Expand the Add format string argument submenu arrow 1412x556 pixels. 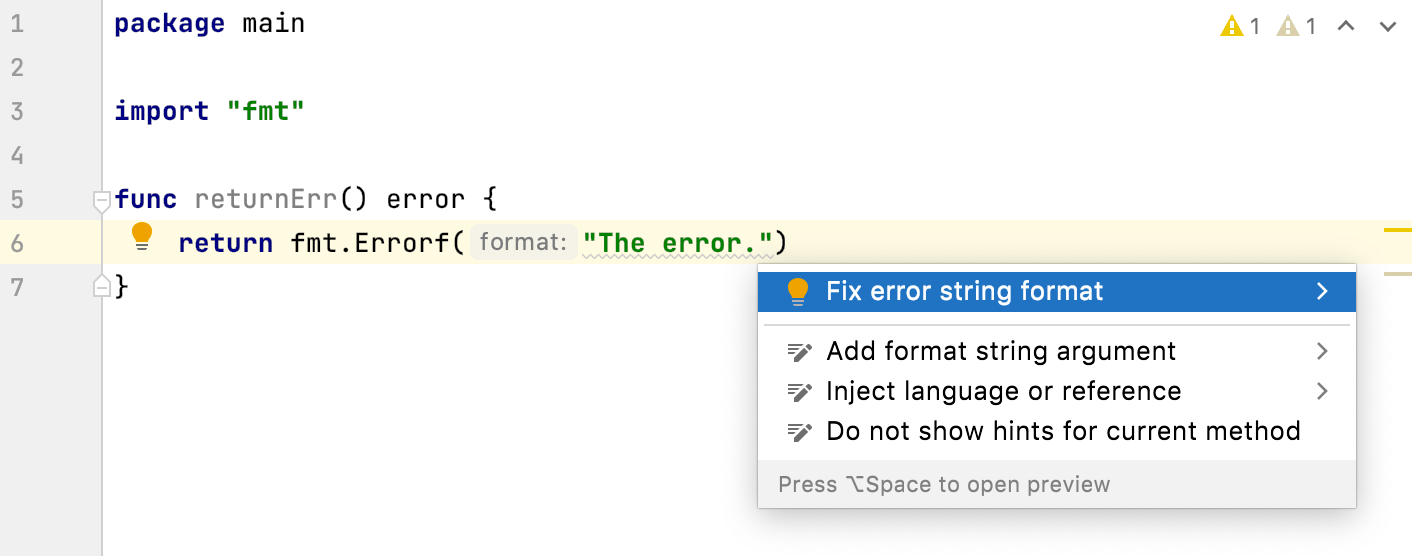pos(1322,352)
